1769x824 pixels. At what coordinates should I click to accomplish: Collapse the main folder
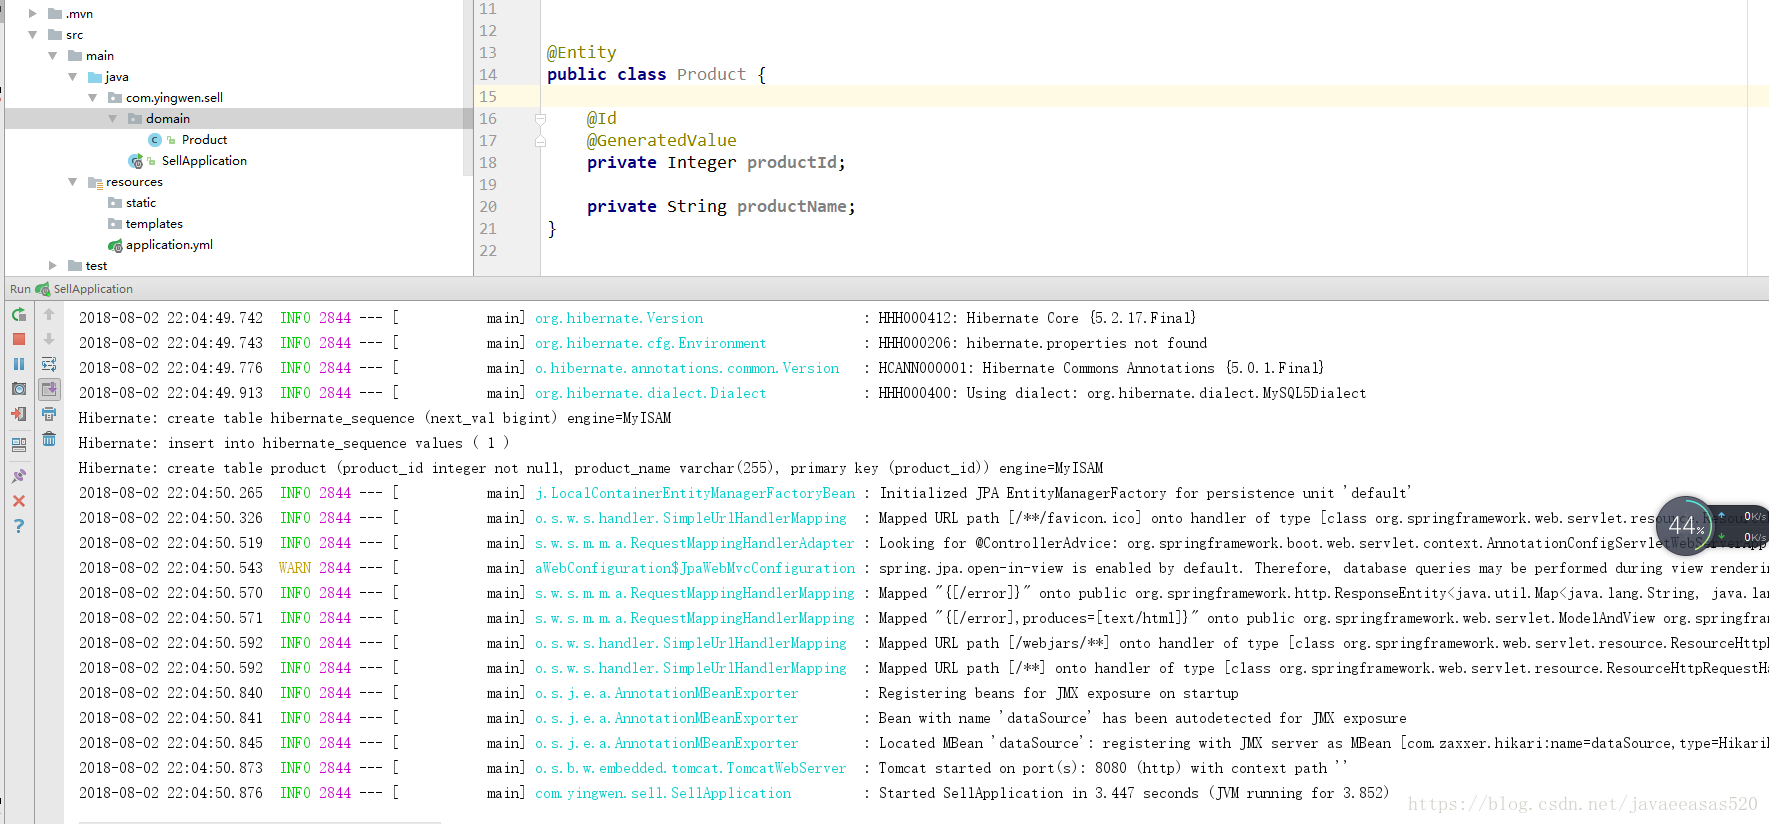pos(53,56)
